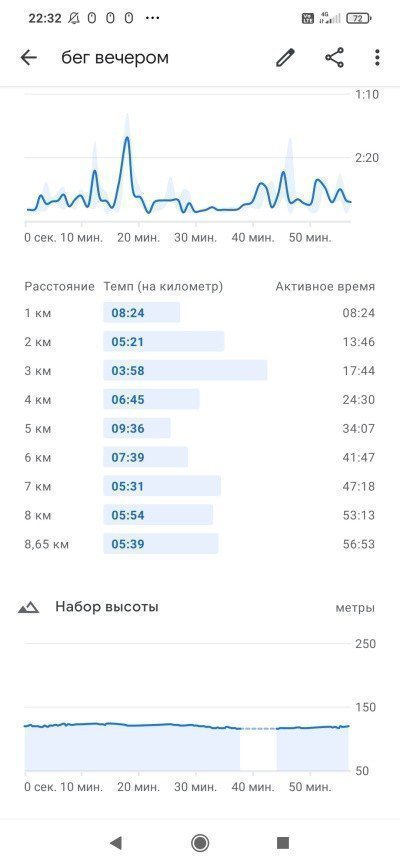
Task: Tap pace chart peak near 20 мин.
Action: point(127,138)
